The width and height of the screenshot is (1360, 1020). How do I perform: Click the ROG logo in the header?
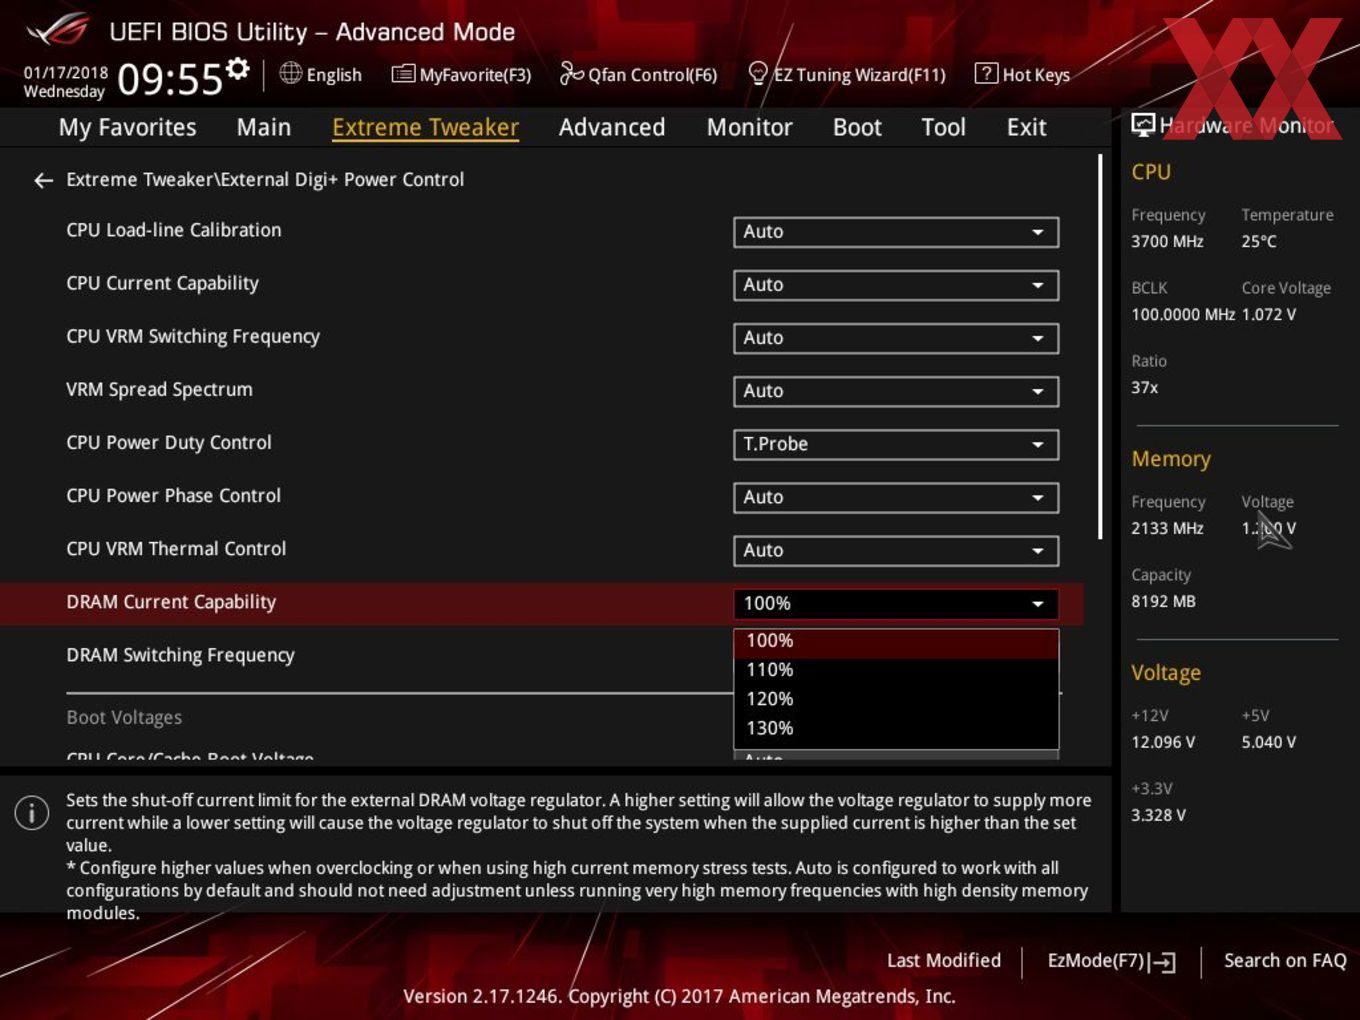coord(58,30)
